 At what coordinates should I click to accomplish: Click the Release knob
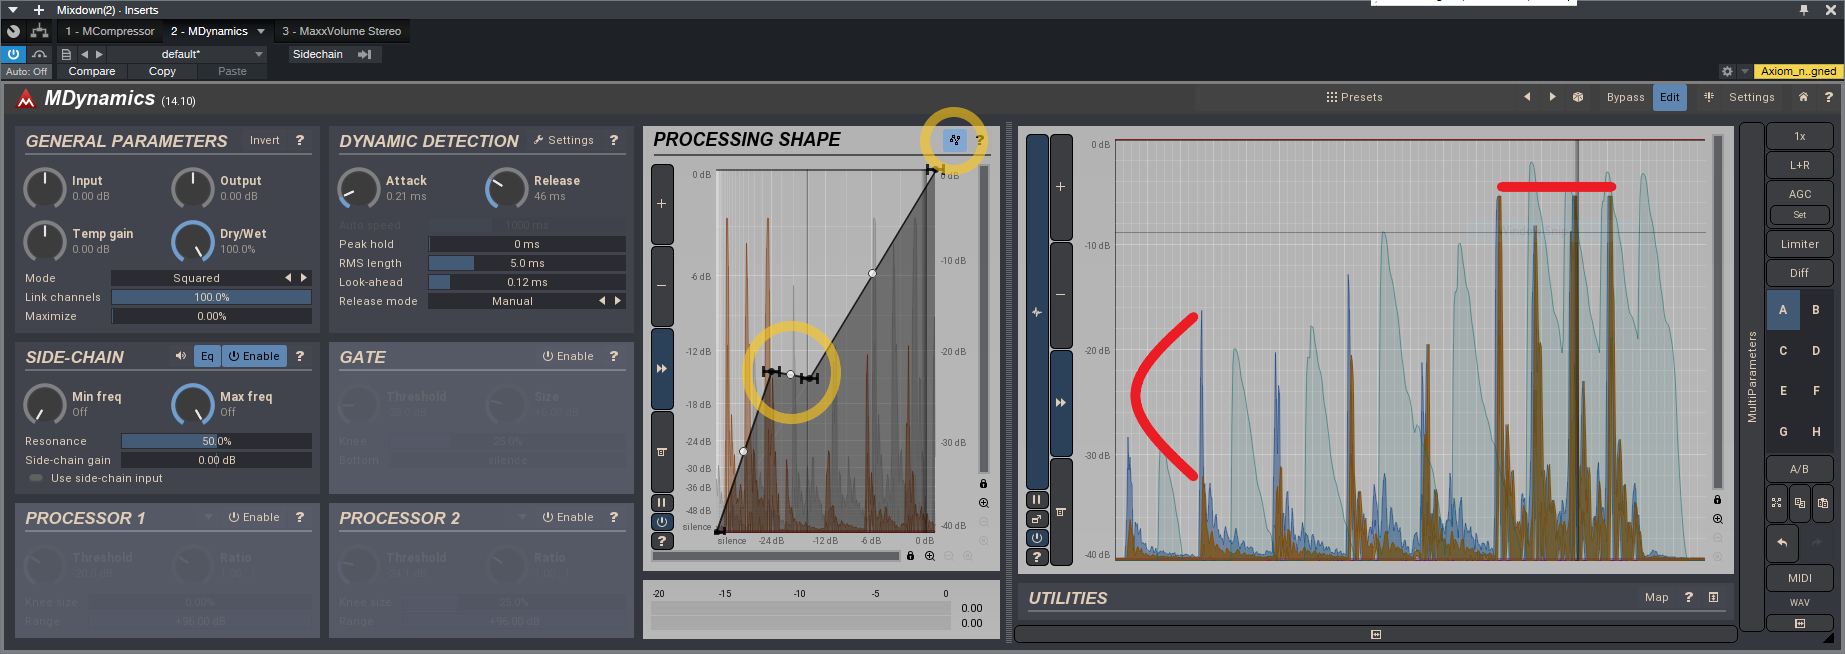506,188
